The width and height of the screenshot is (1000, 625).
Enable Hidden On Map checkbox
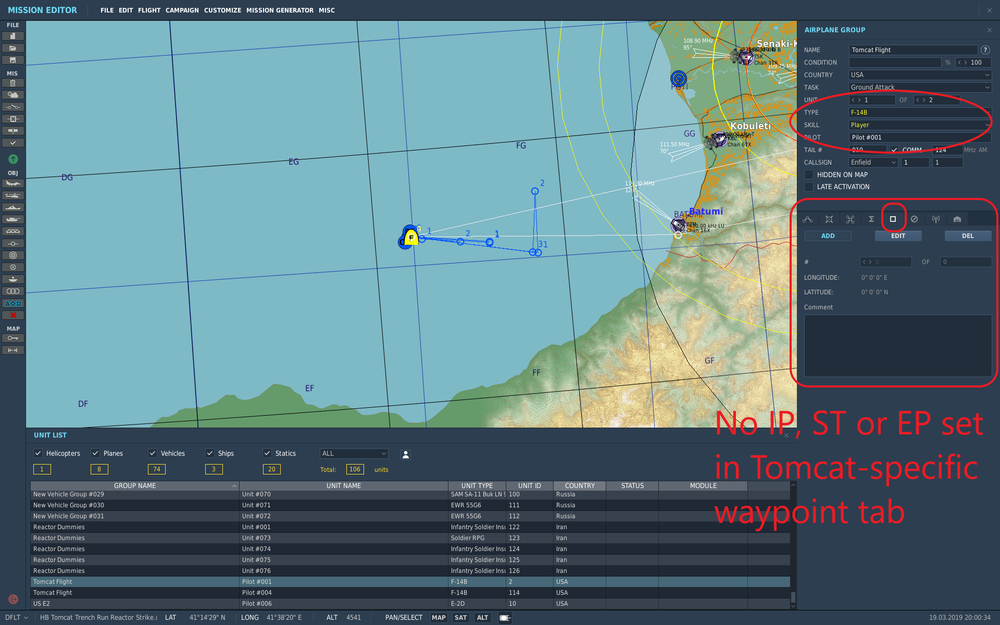coord(809,175)
